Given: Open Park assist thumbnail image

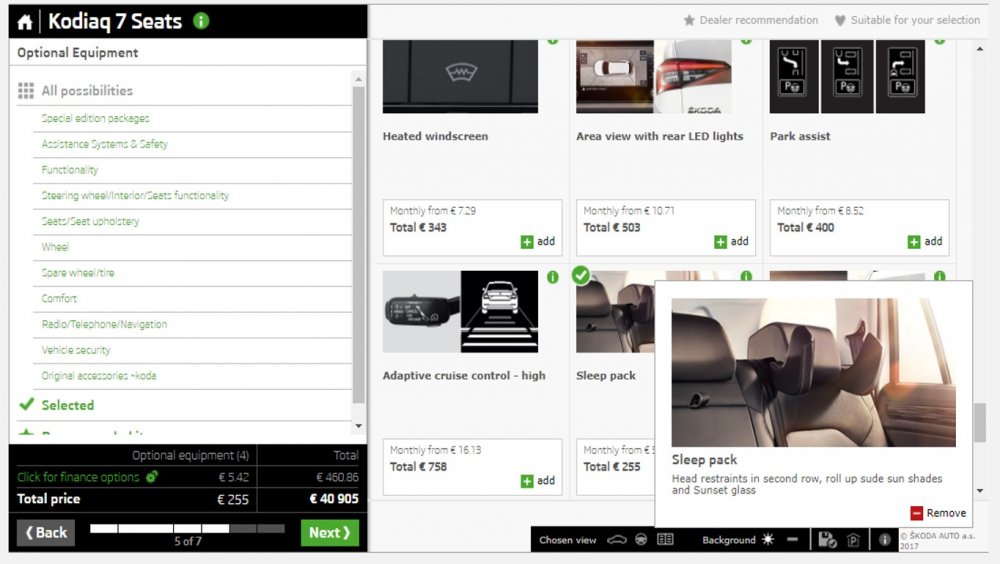Looking at the screenshot, I should pyautogui.click(x=847, y=77).
